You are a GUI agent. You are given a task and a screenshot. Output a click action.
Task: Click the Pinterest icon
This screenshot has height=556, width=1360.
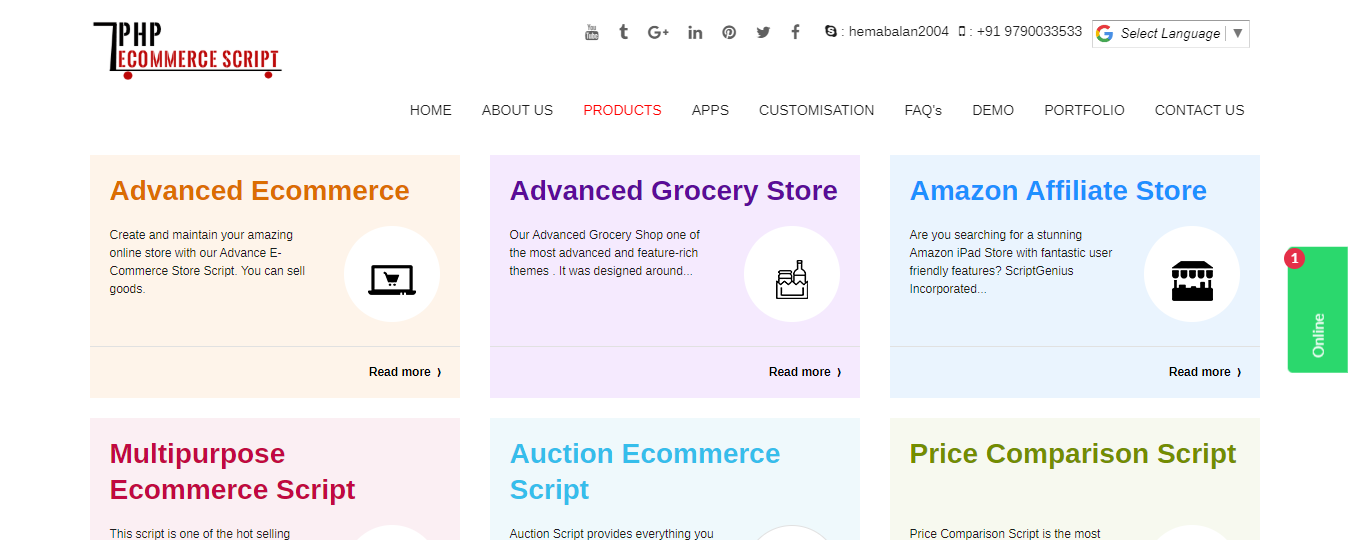pyautogui.click(x=729, y=32)
